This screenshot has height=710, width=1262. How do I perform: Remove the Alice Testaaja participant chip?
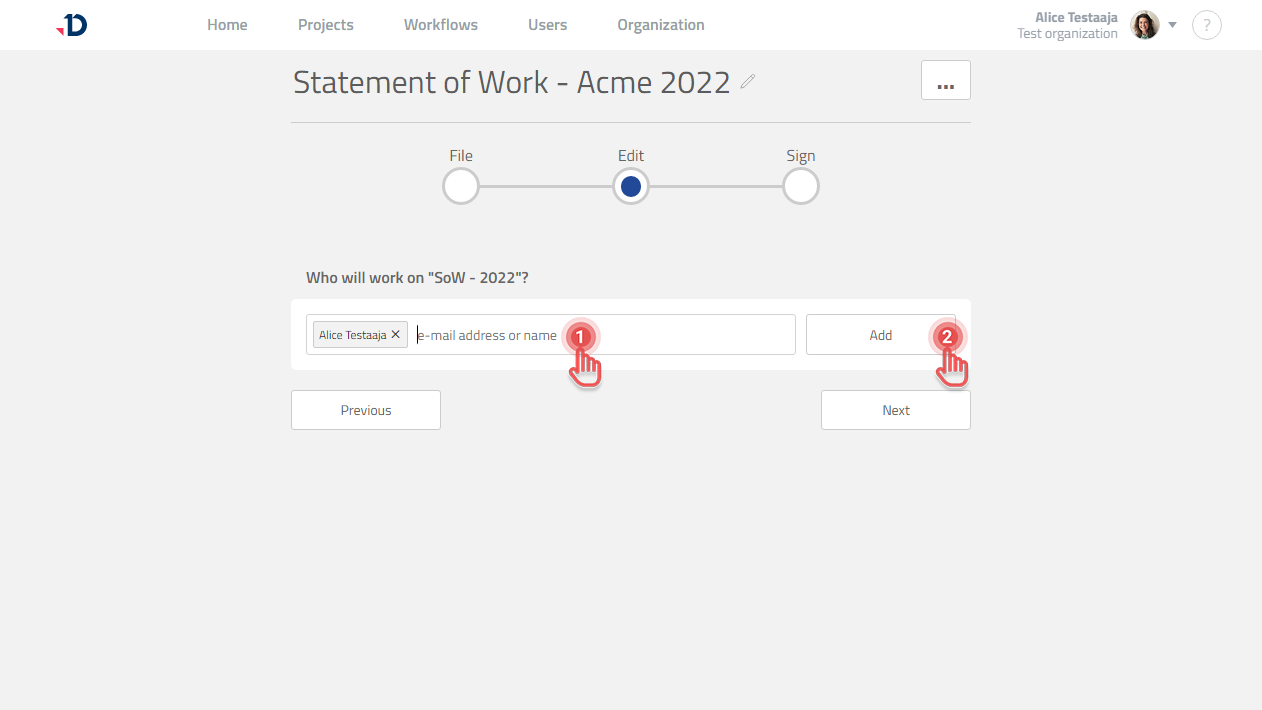[x=396, y=334]
